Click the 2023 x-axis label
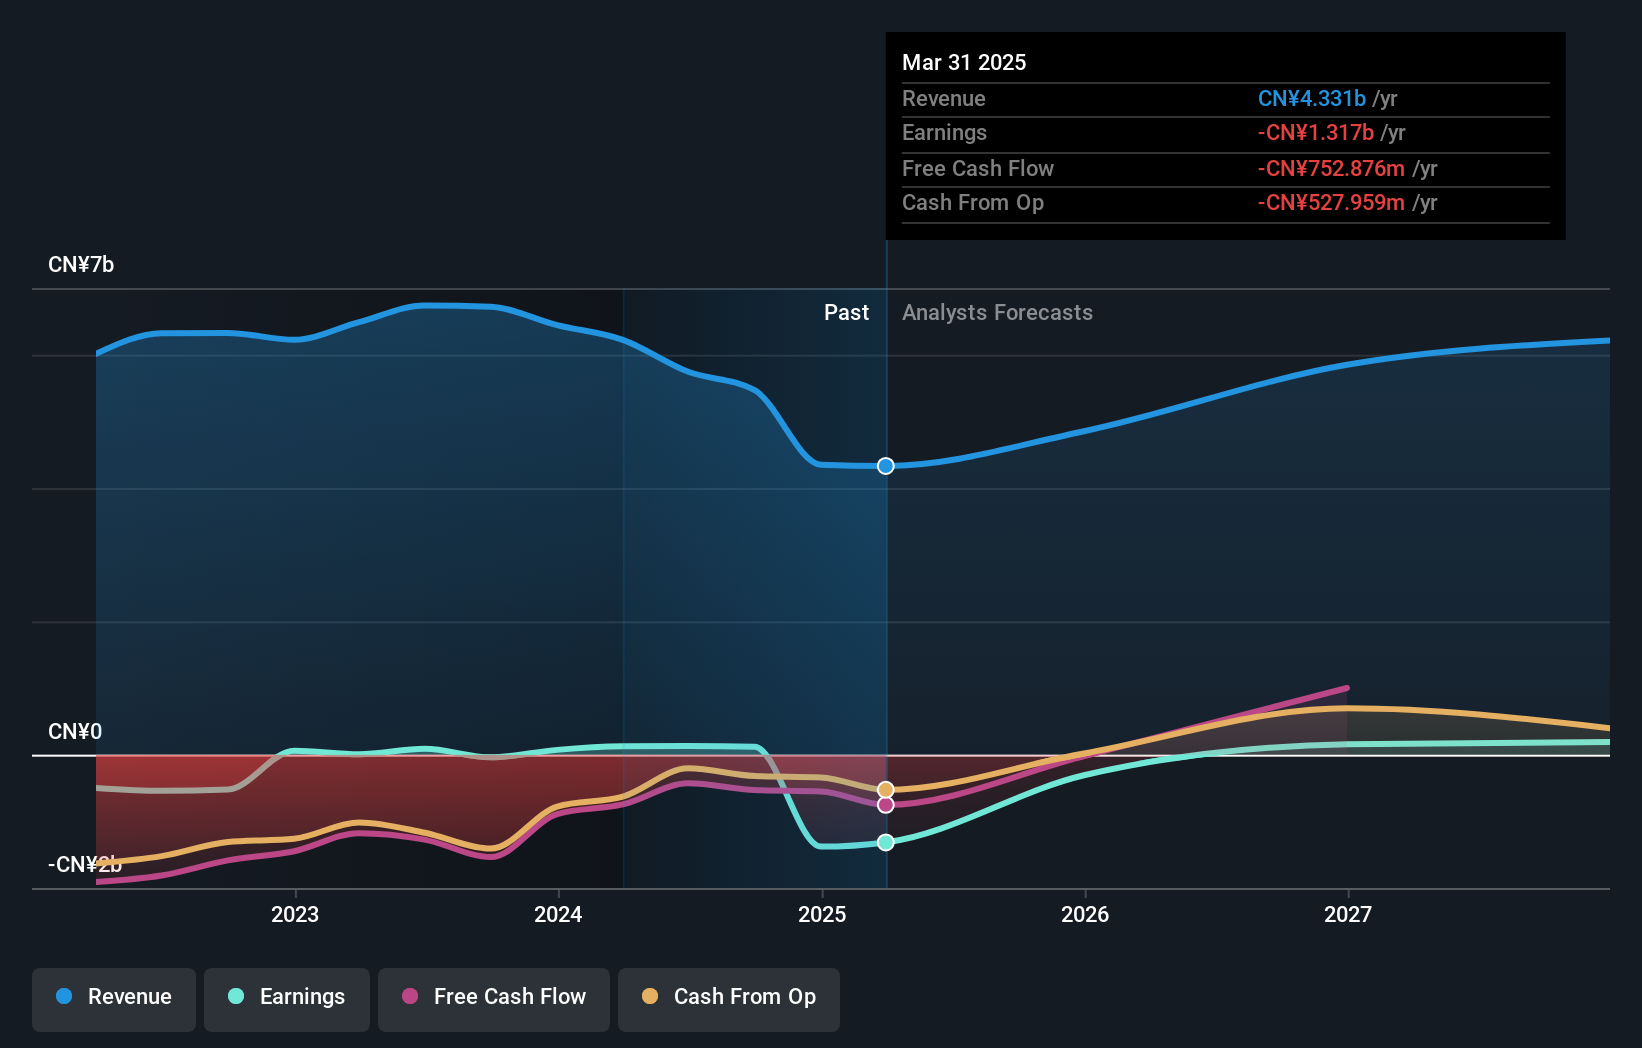The height and width of the screenshot is (1048, 1642). click(295, 914)
